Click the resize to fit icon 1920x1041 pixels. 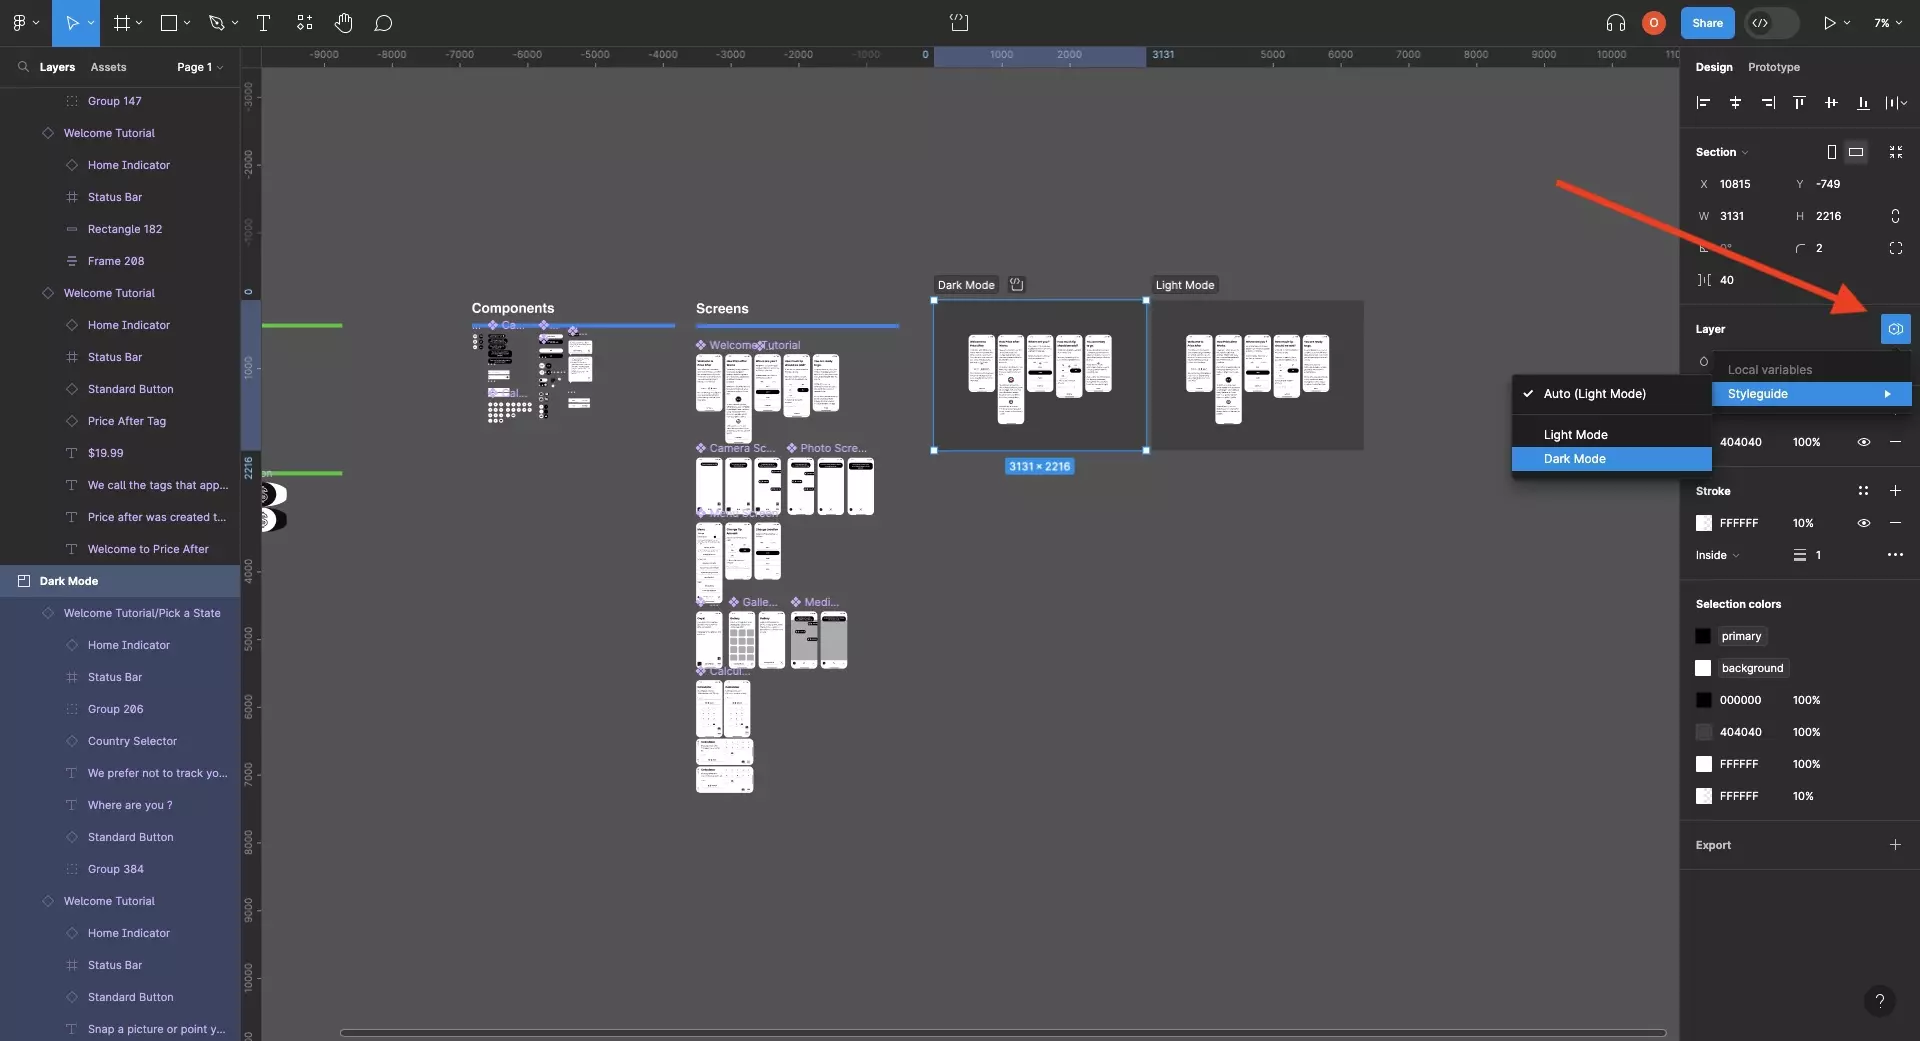tap(1895, 152)
